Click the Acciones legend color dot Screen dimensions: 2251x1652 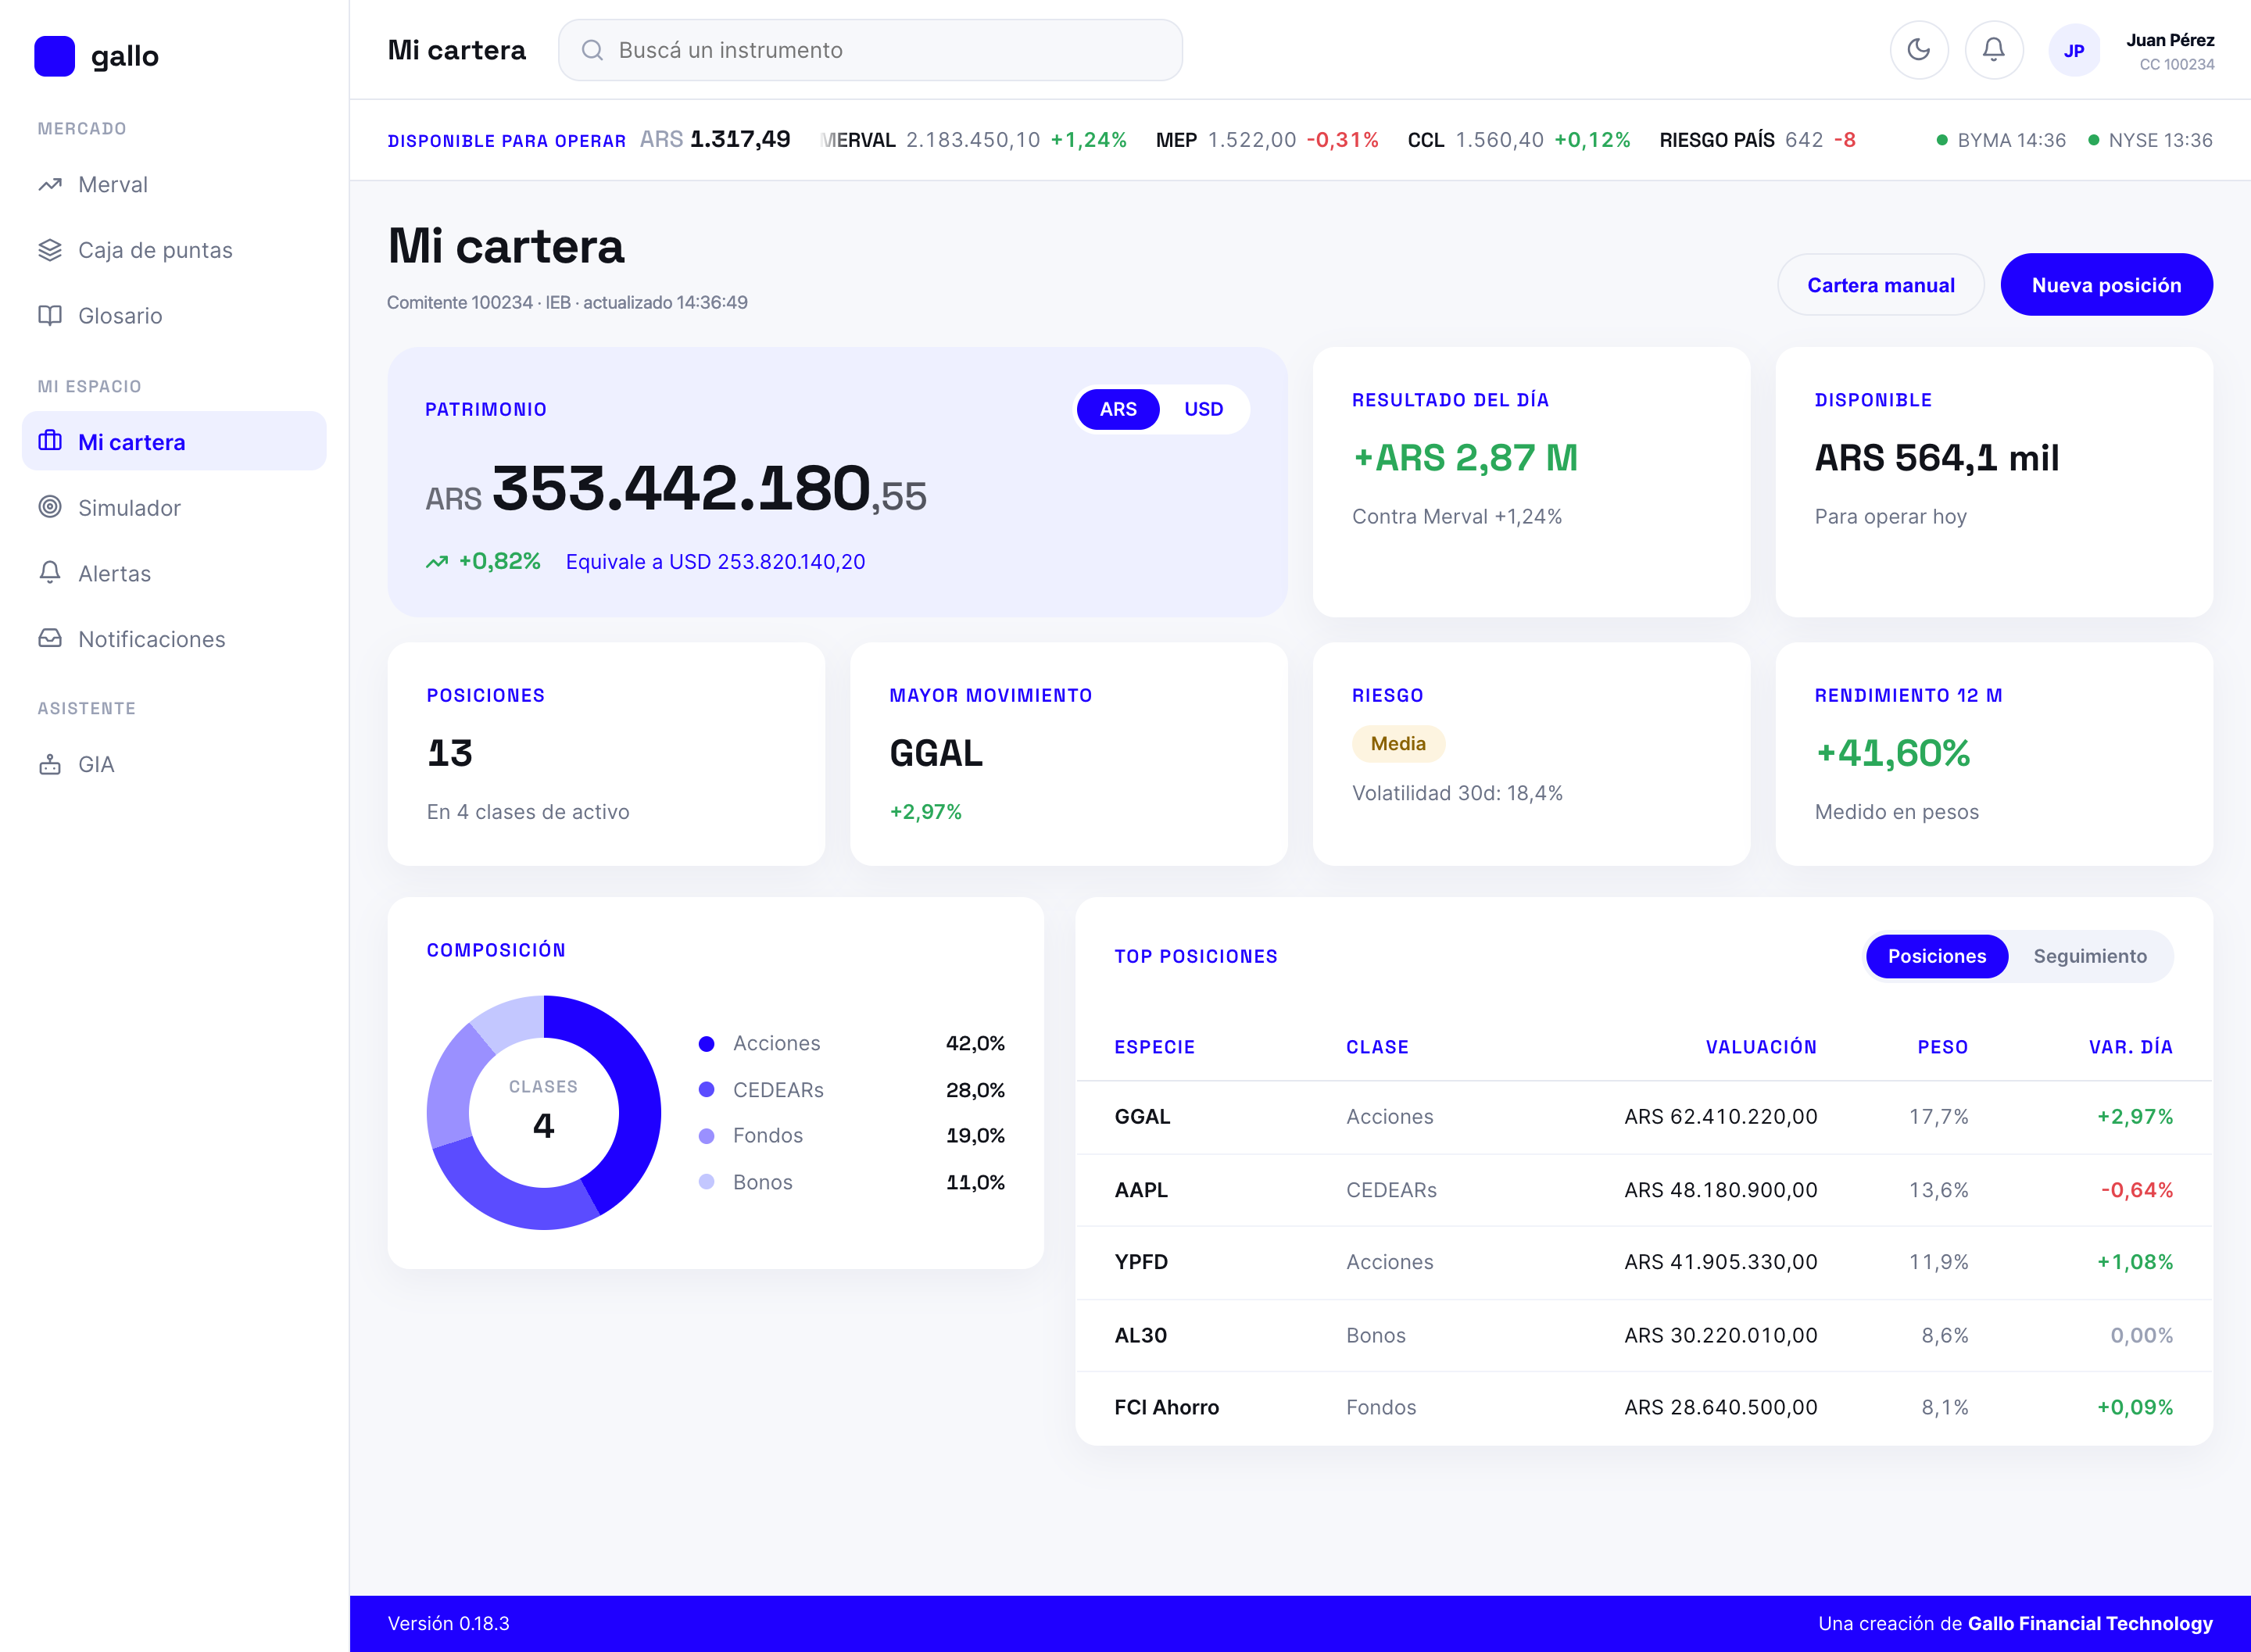pos(706,1044)
